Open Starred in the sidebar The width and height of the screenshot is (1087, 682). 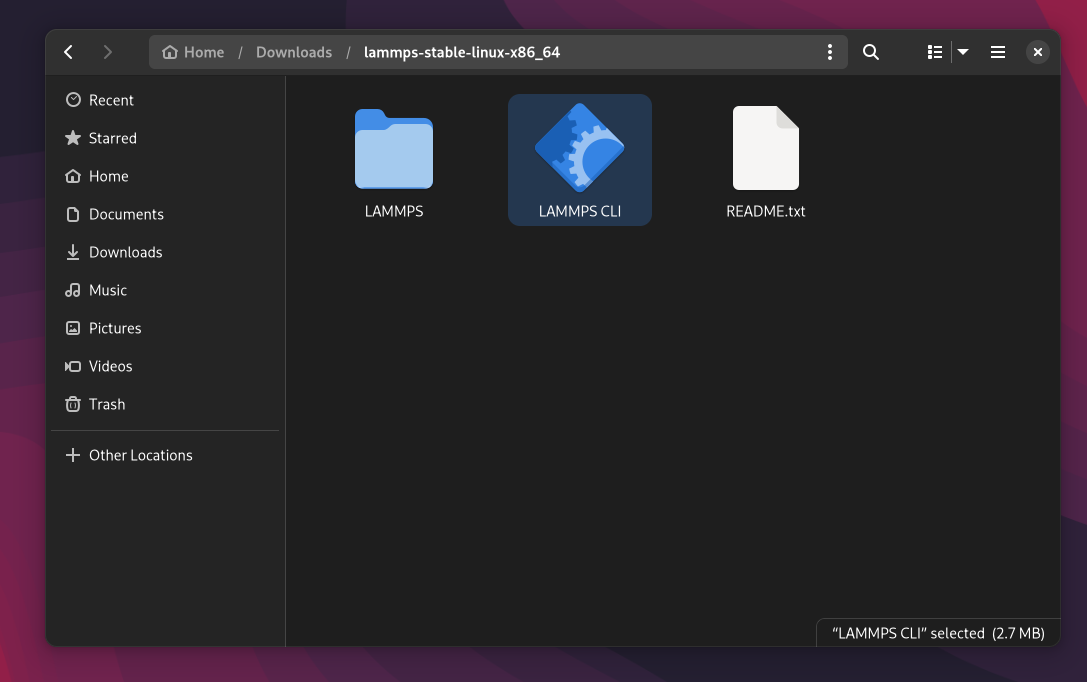166,138
